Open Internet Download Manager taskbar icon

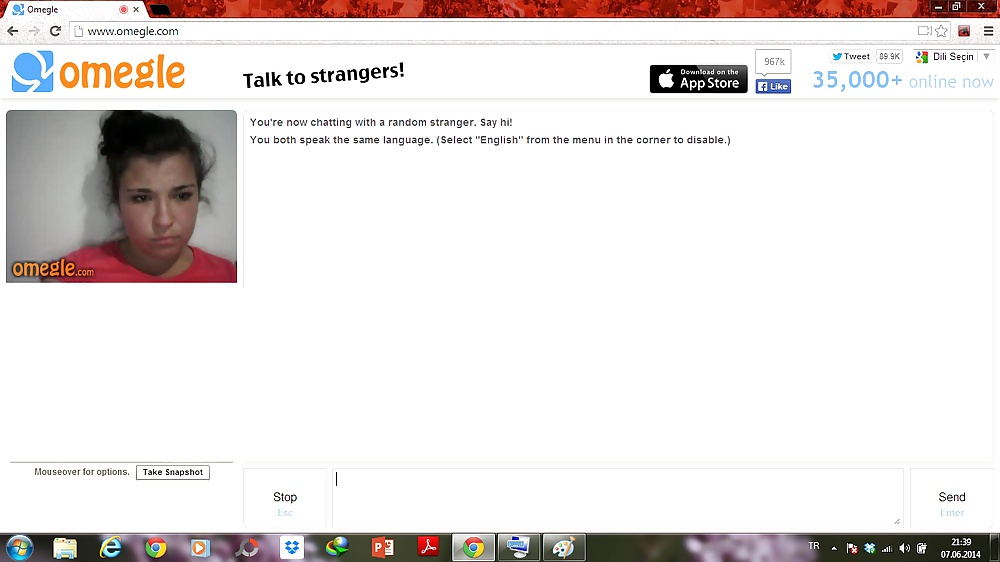337,548
